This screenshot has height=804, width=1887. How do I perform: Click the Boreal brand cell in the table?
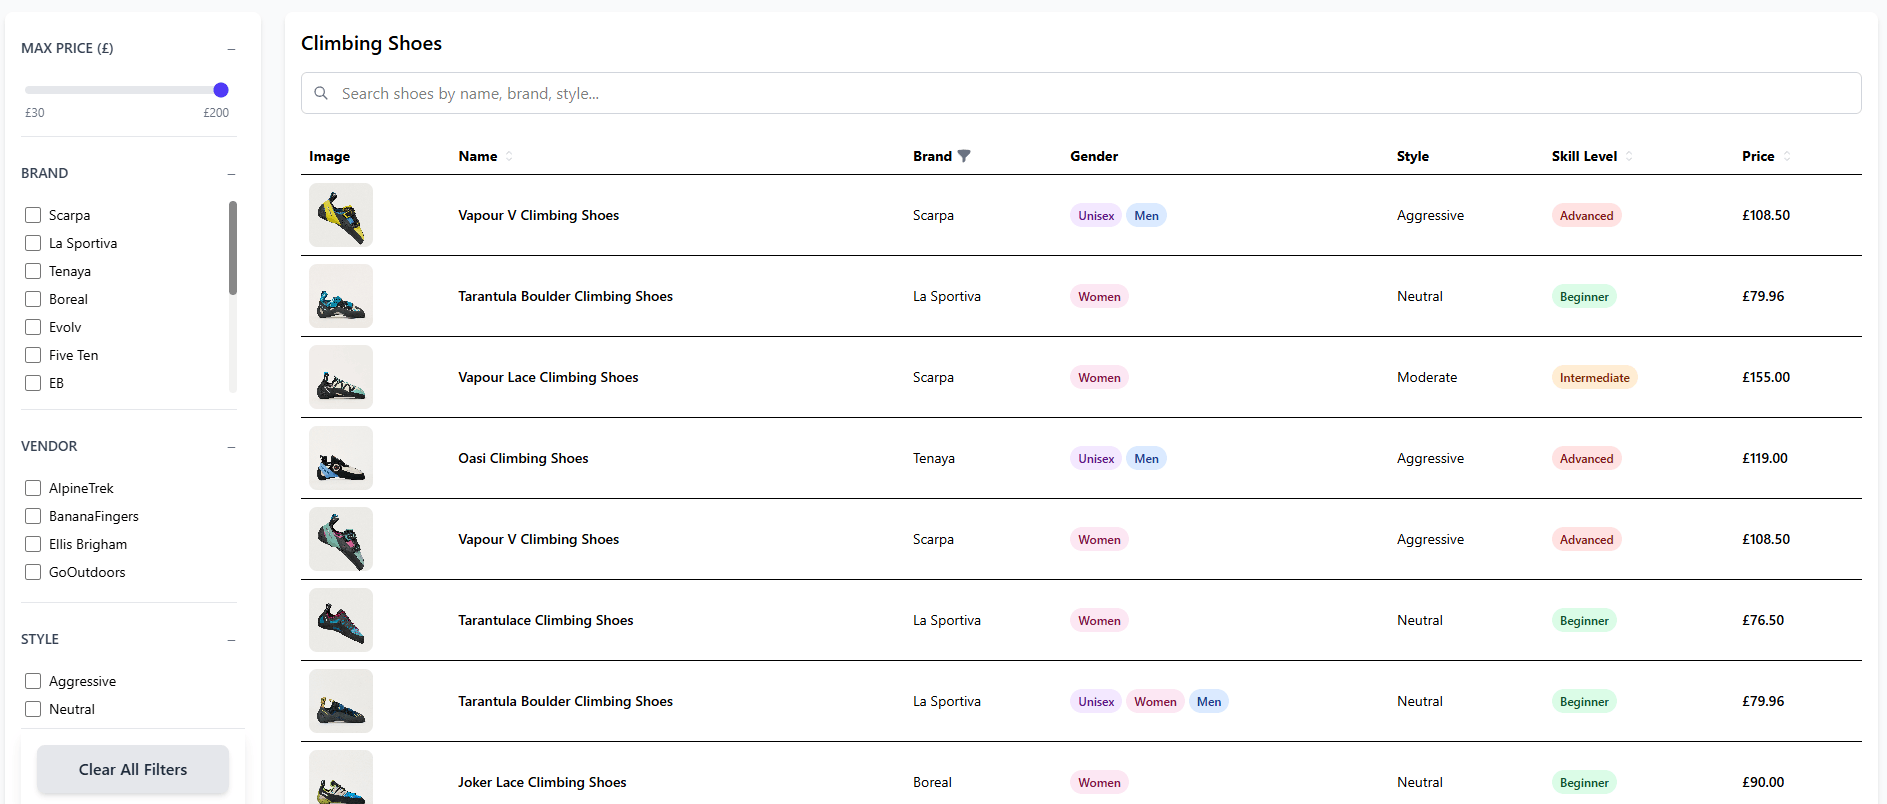coord(932,782)
